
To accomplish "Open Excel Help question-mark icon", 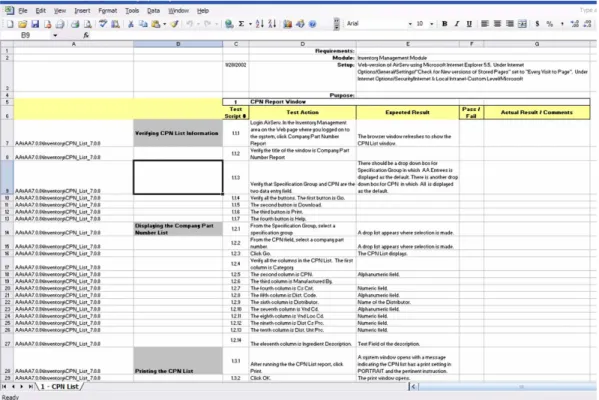I will 312,24.
